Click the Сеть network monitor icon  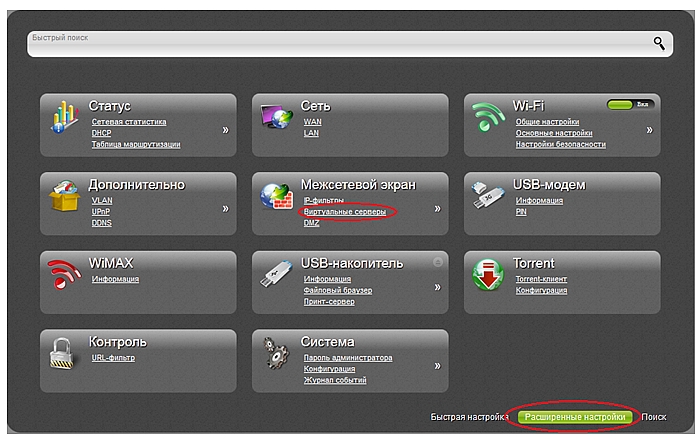click(x=276, y=119)
